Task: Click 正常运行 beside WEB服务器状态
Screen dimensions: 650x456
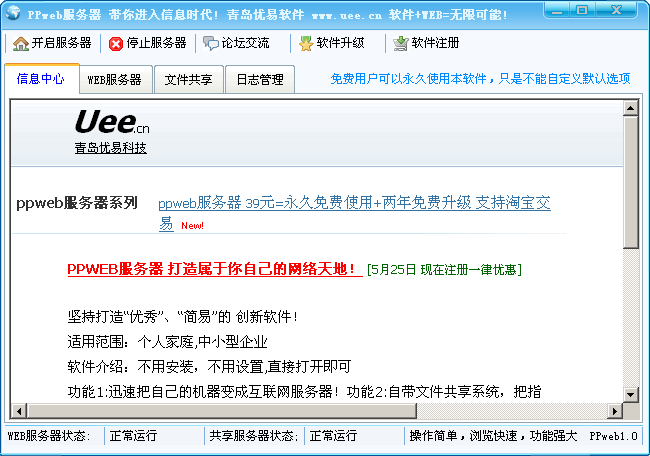Action: pos(133,436)
